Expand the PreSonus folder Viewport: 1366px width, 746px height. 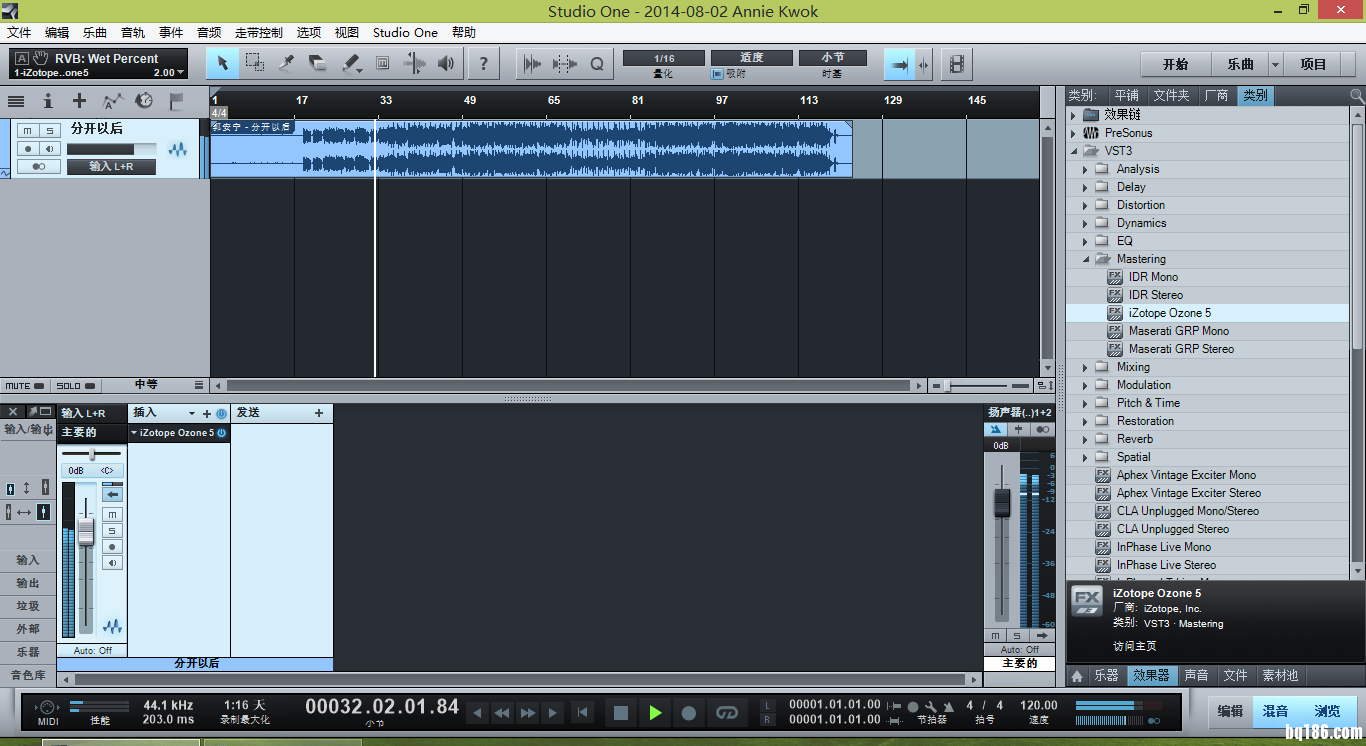pos(1074,133)
